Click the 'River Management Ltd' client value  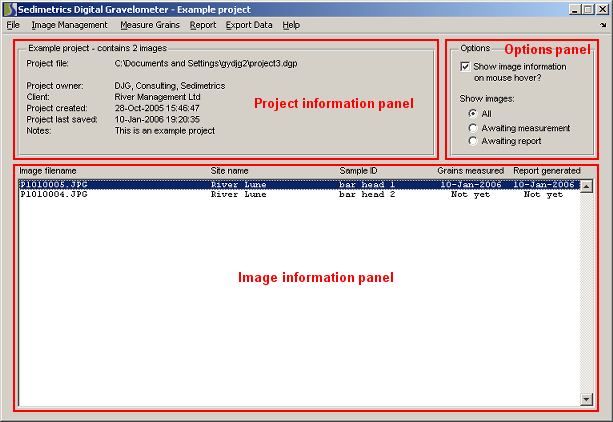pyautogui.click(x=157, y=97)
